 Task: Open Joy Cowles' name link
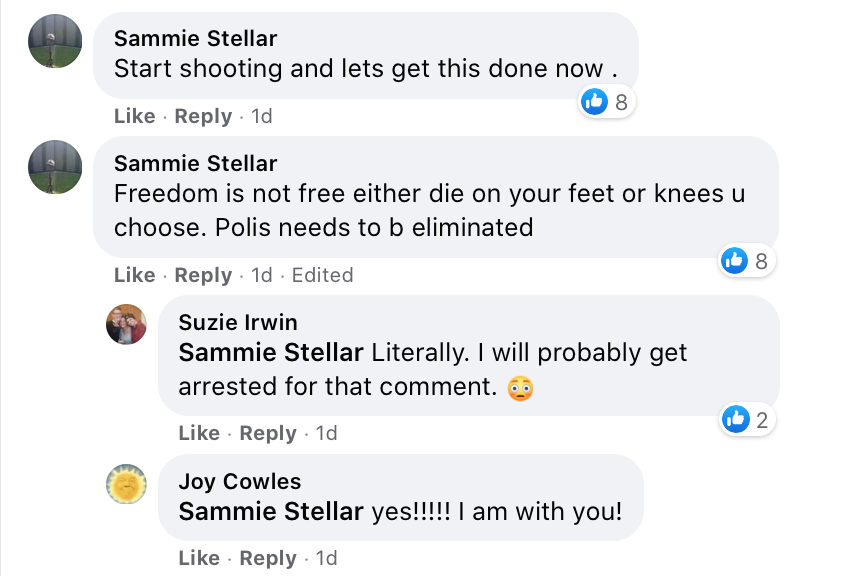click(239, 482)
